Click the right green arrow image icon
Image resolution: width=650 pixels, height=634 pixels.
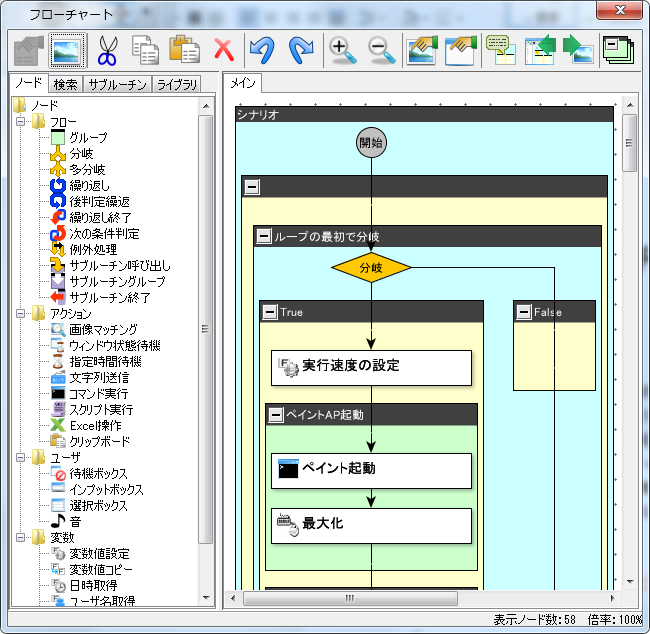(x=578, y=50)
